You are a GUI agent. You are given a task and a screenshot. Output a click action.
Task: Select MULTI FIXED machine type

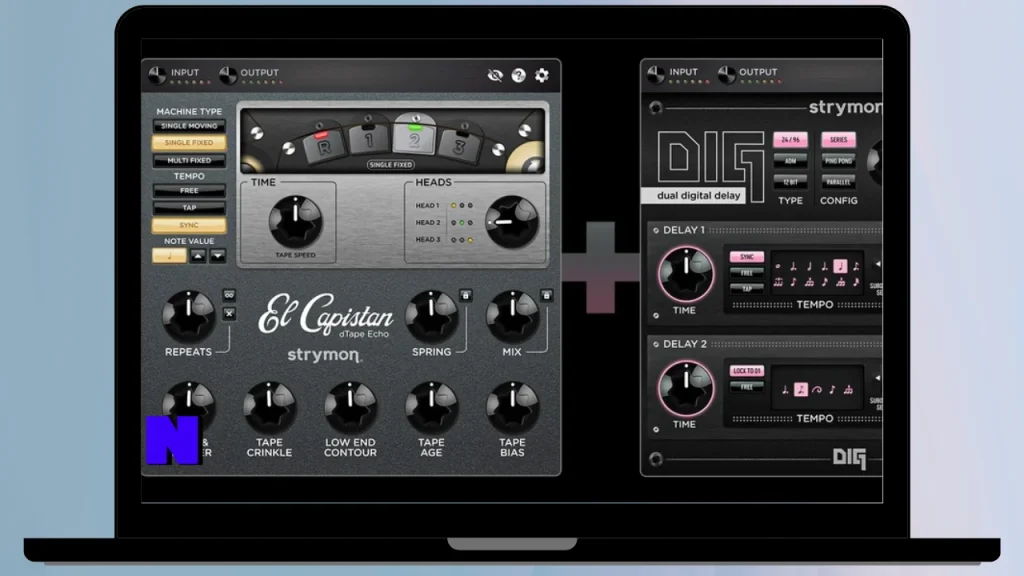(189, 160)
